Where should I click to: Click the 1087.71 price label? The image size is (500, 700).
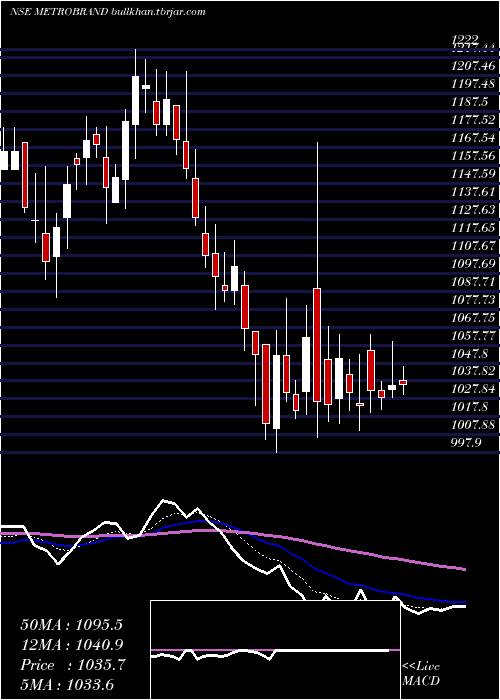(x=474, y=281)
